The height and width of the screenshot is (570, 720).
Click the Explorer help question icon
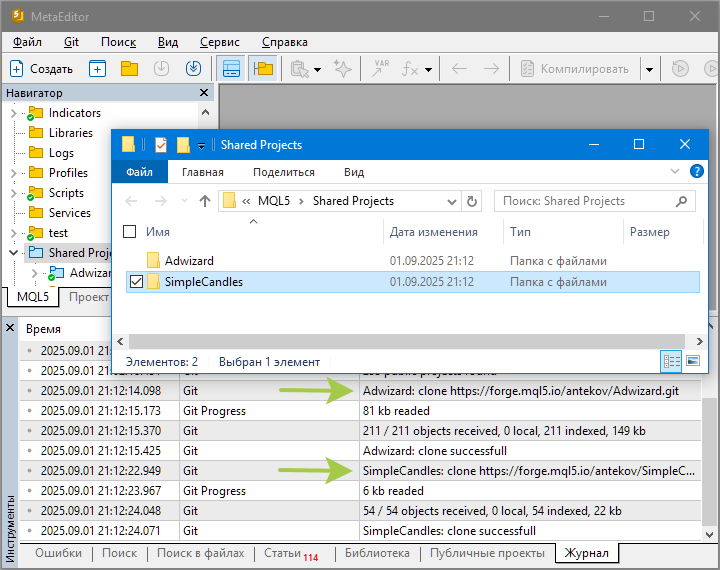[x=697, y=171]
